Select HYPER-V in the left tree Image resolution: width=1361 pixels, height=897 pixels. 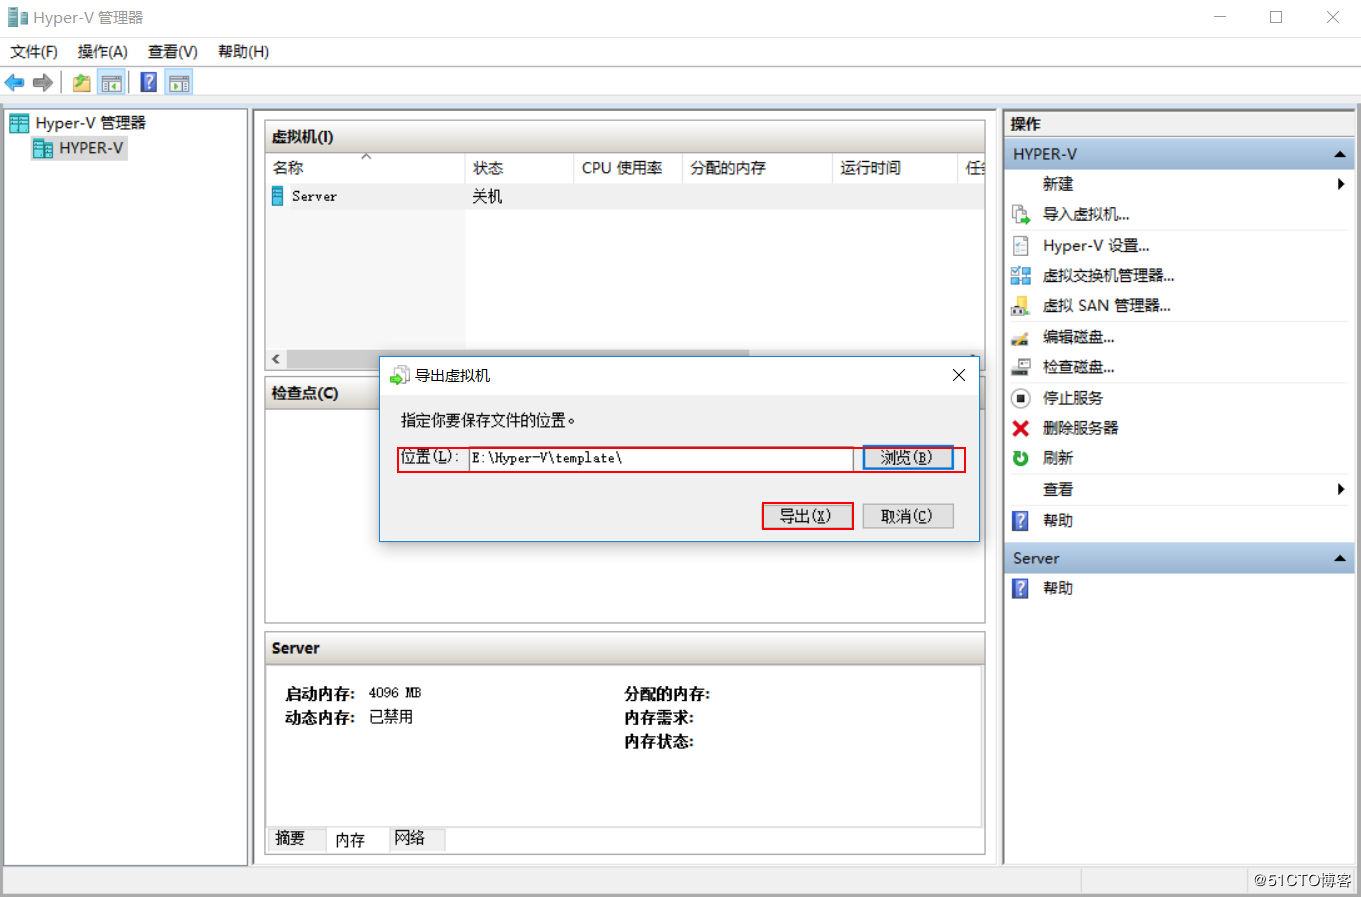click(87, 147)
